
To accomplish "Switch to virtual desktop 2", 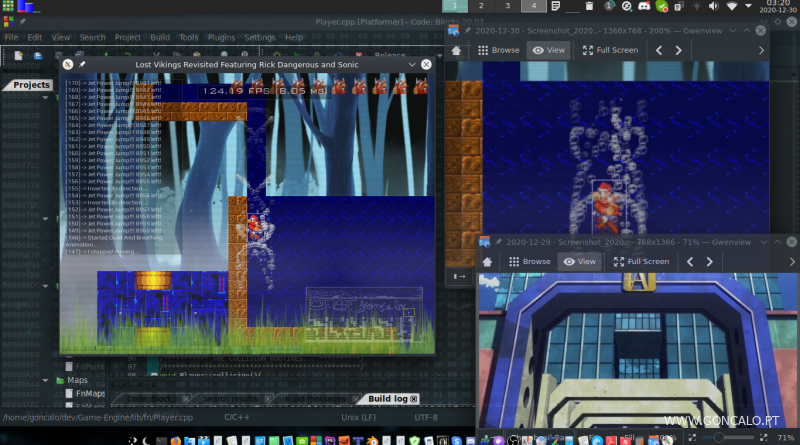I will 481,6.
